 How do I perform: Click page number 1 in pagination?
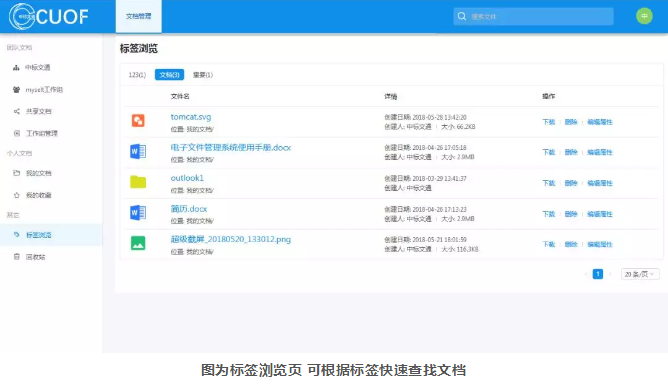click(598, 274)
